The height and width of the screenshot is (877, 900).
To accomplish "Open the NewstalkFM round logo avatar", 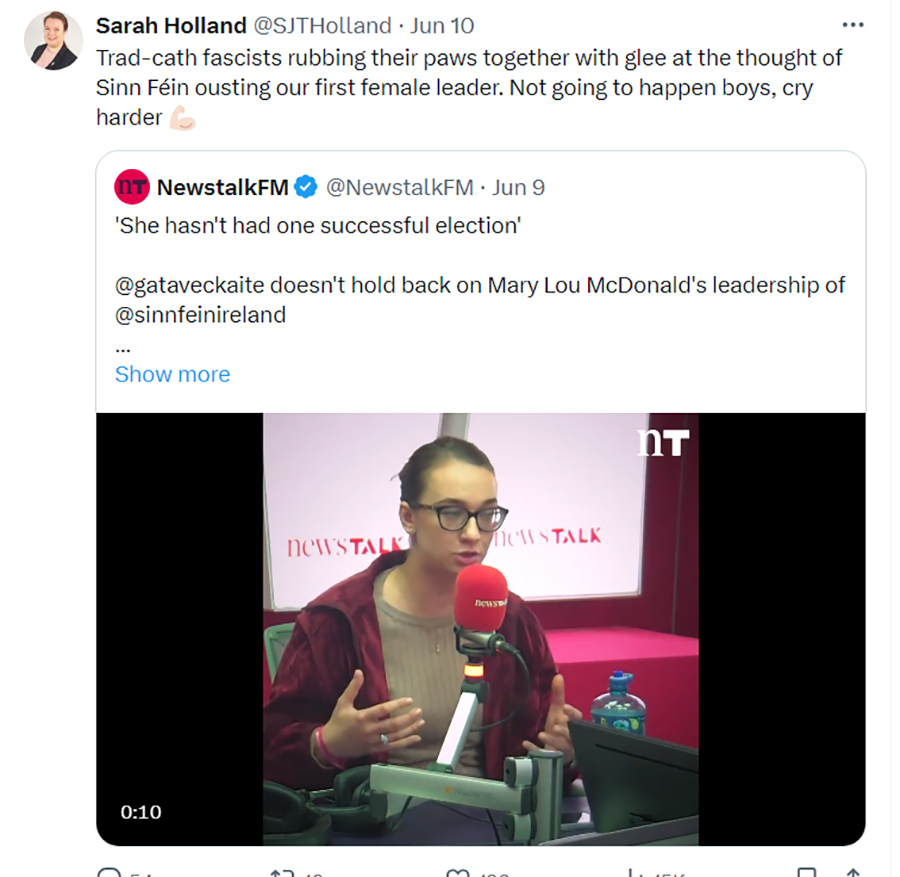I will [132, 187].
